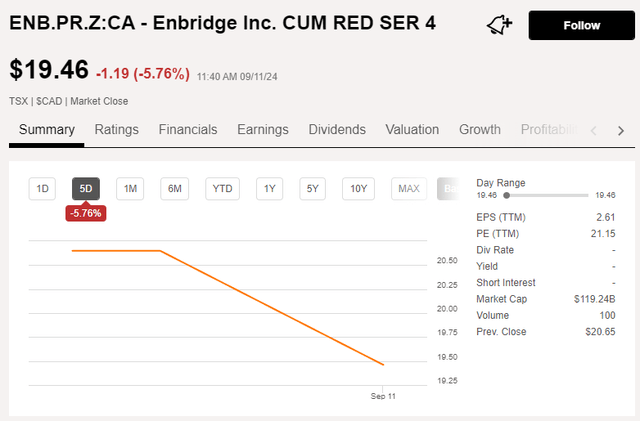Click the add alert bell icon

pos(499,25)
